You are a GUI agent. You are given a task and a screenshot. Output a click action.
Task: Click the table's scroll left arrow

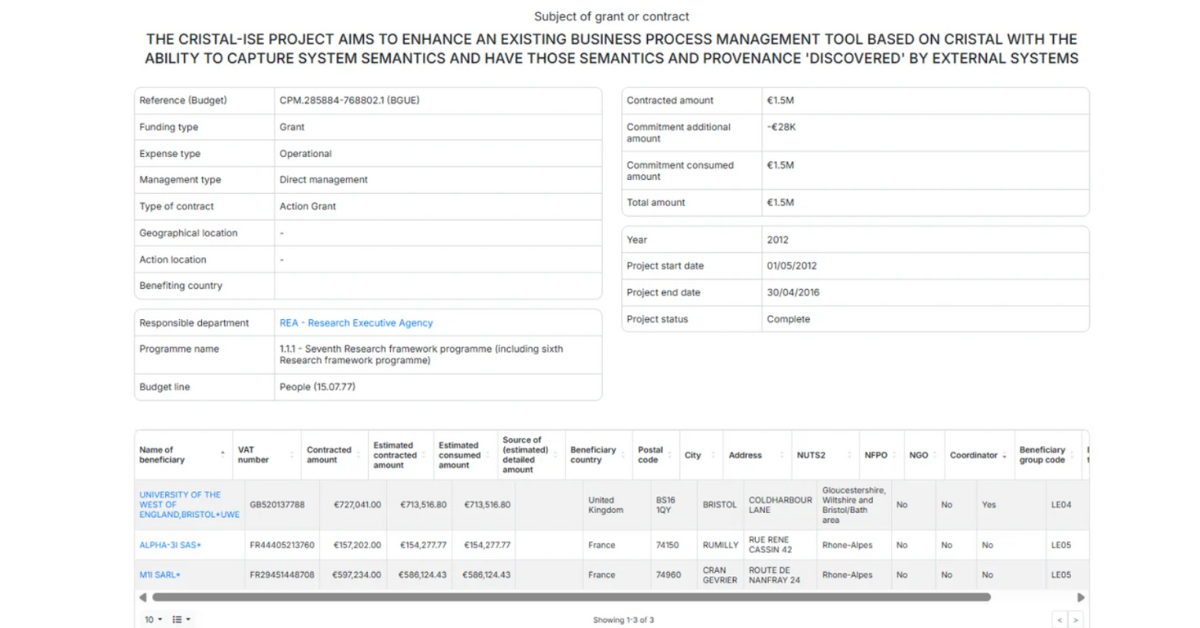(142, 597)
